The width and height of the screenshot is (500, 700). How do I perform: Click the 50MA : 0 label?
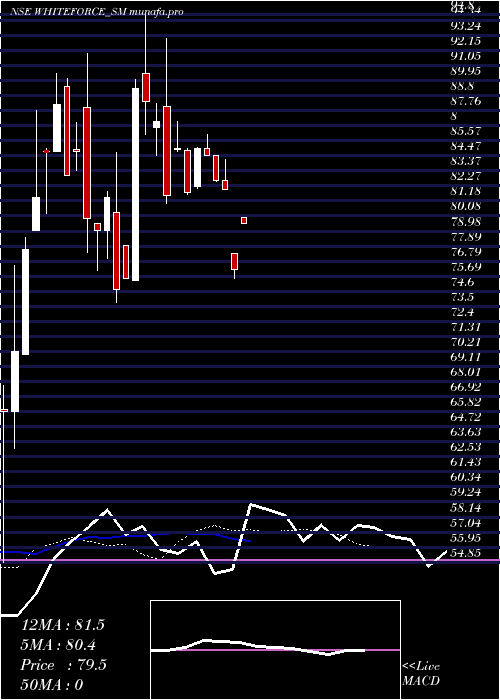click(52, 685)
